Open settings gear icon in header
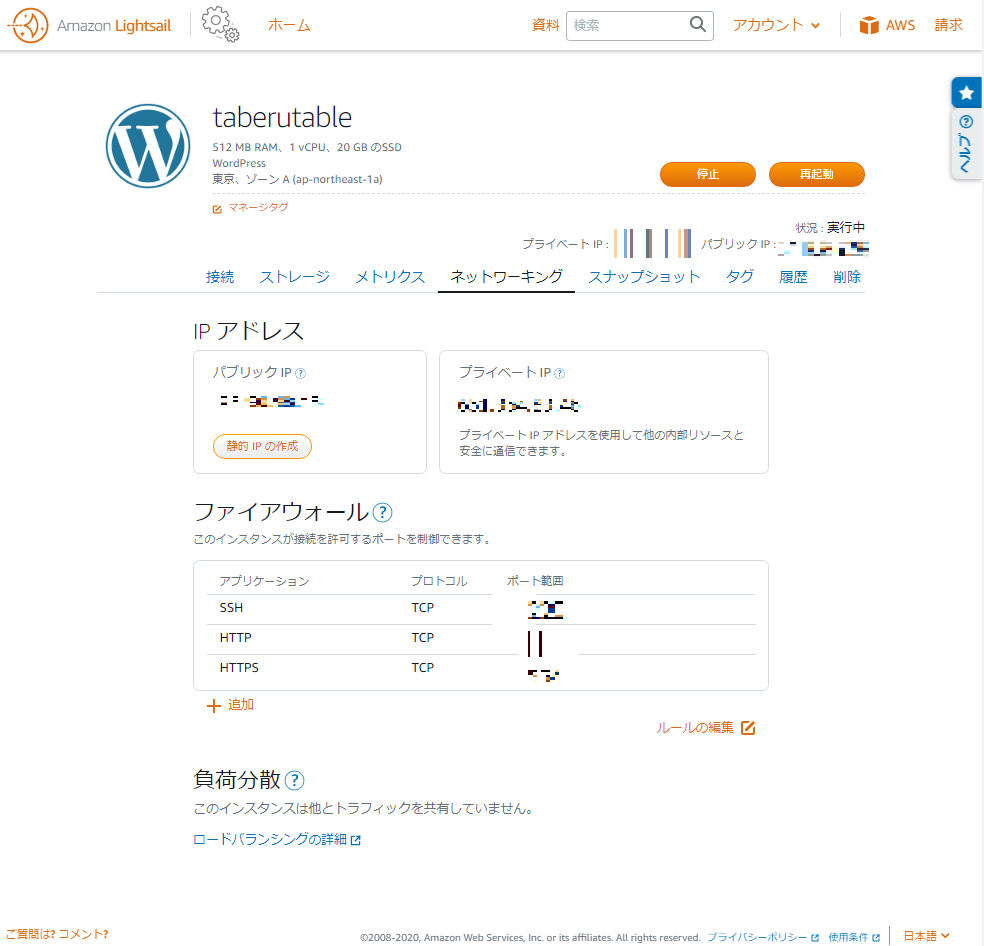The height and width of the screenshot is (946, 984). click(220, 24)
